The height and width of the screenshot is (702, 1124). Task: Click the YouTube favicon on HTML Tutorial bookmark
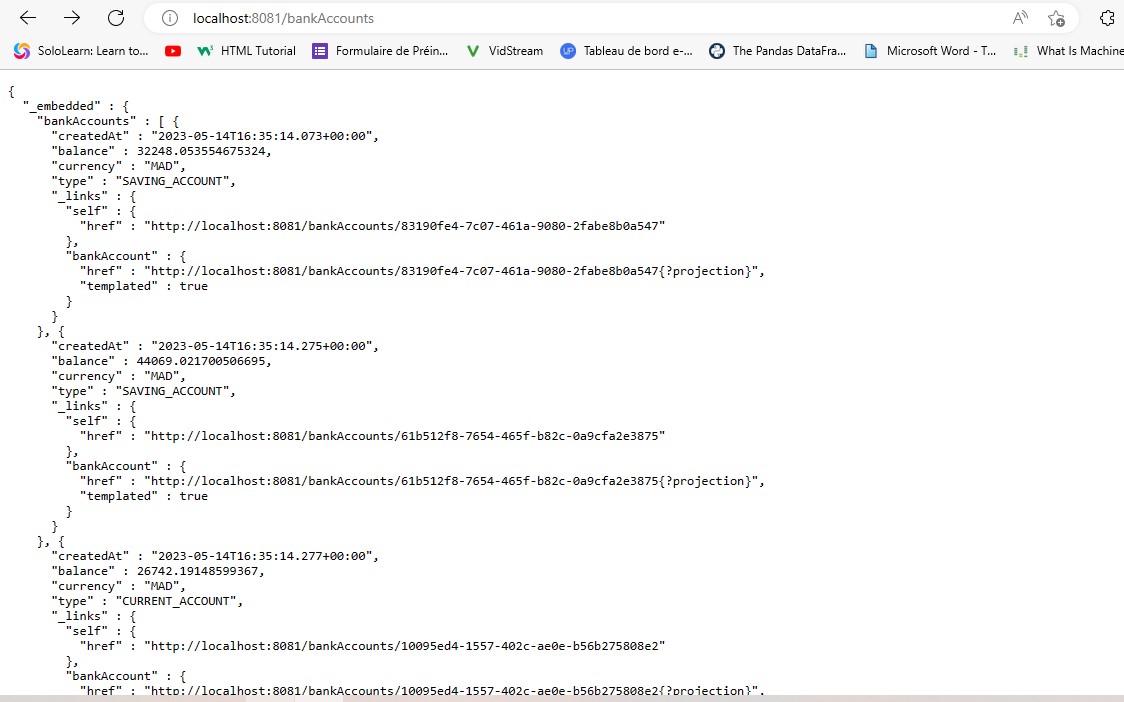tap(173, 51)
